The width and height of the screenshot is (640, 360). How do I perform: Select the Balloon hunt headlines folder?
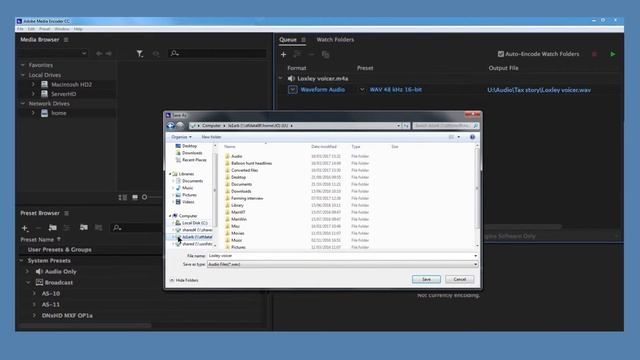click(x=251, y=163)
